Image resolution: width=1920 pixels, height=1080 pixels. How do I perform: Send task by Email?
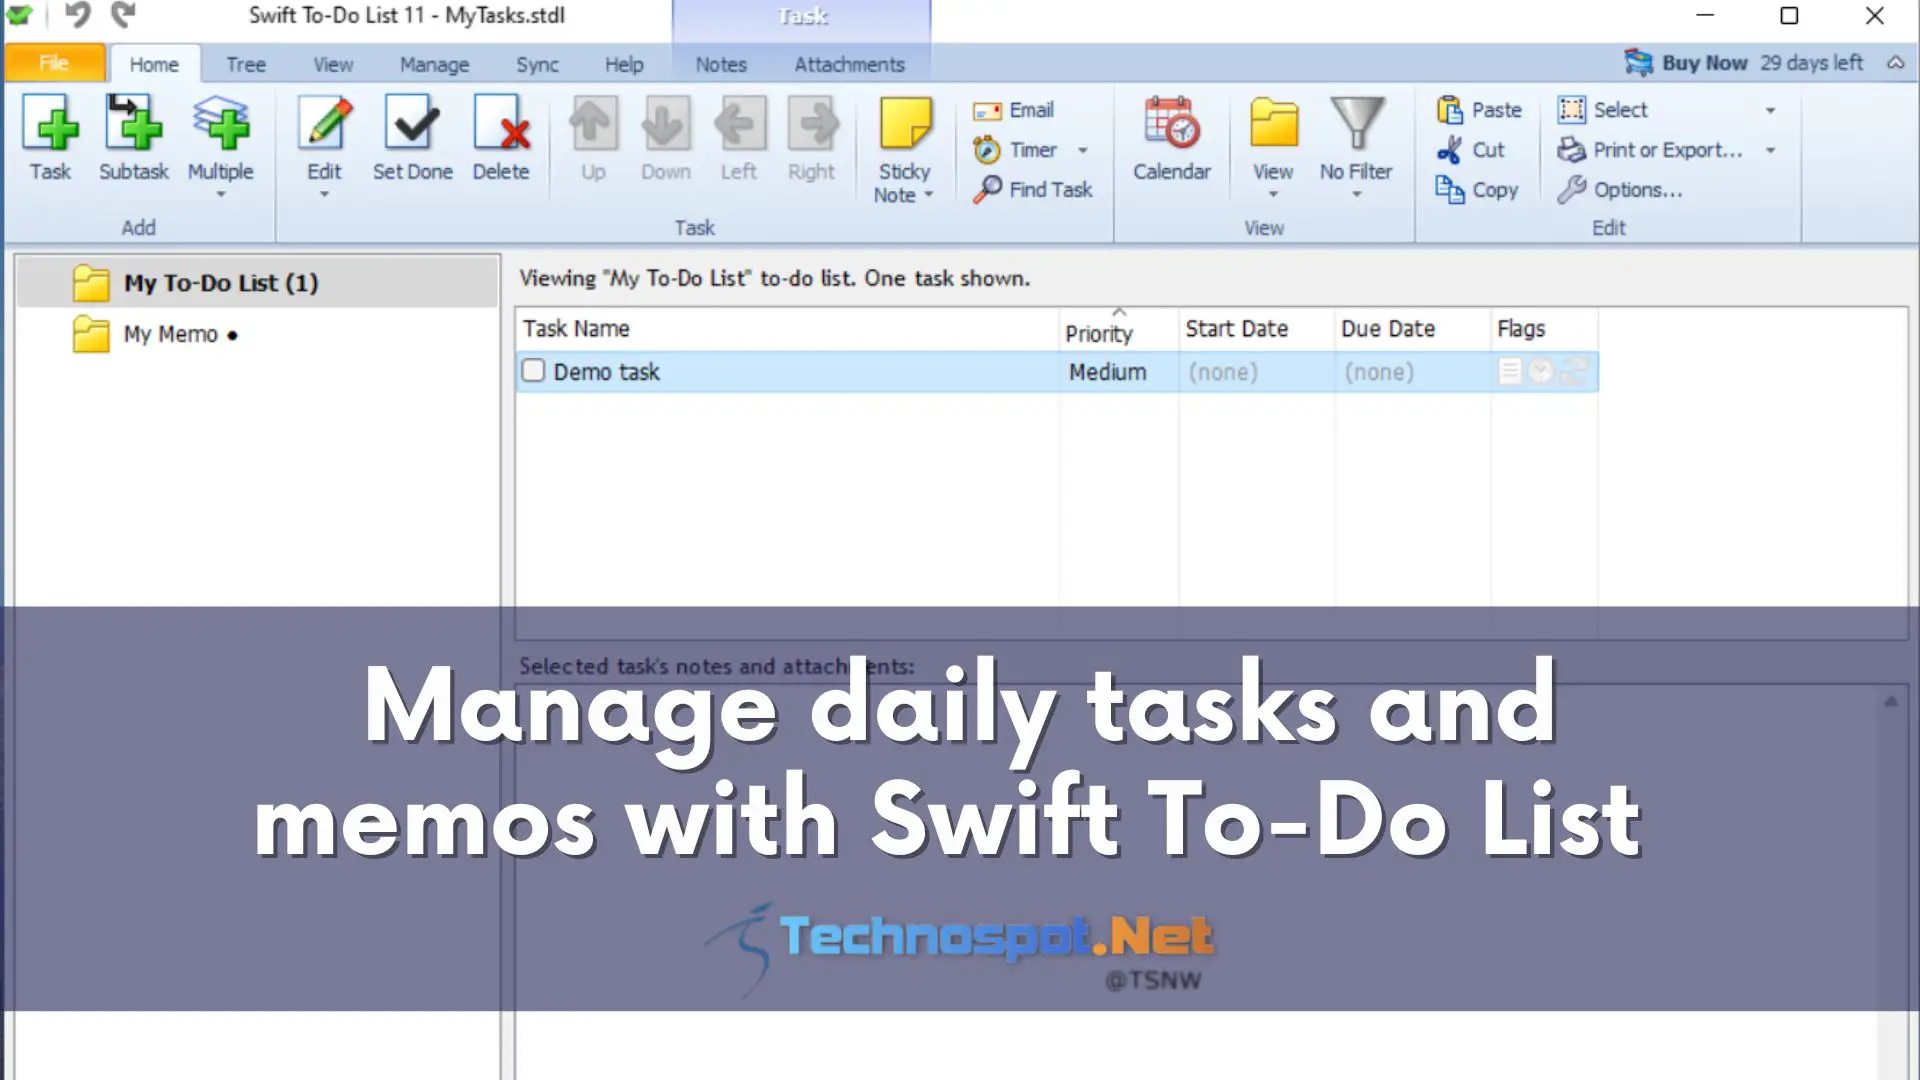pyautogui.click(x=1013, y=110)
